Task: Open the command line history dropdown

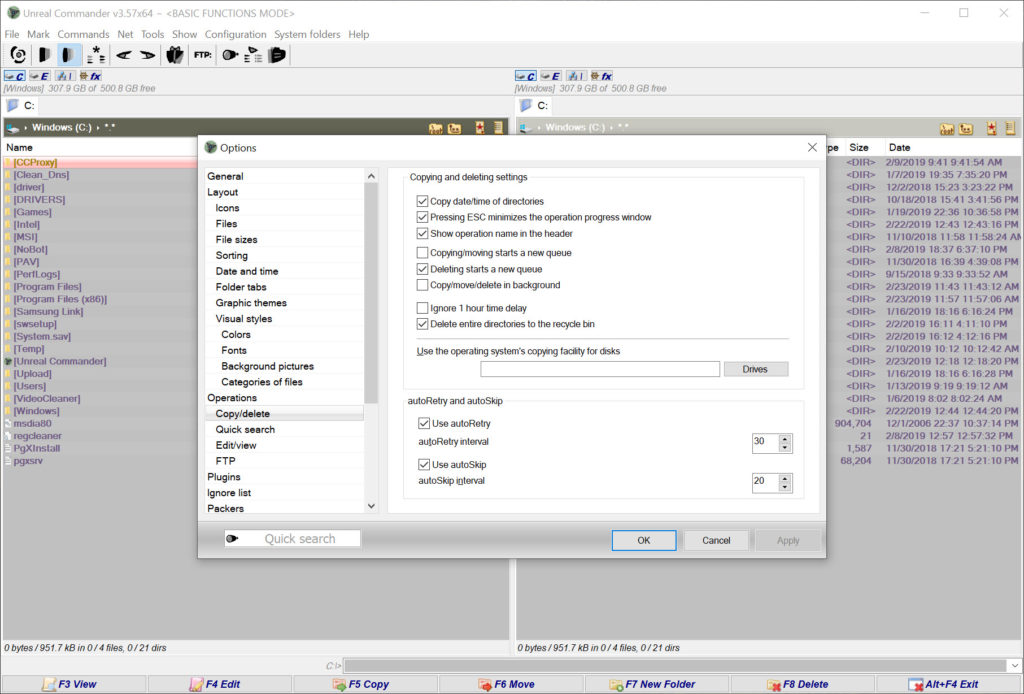Action: [1014, 665]
